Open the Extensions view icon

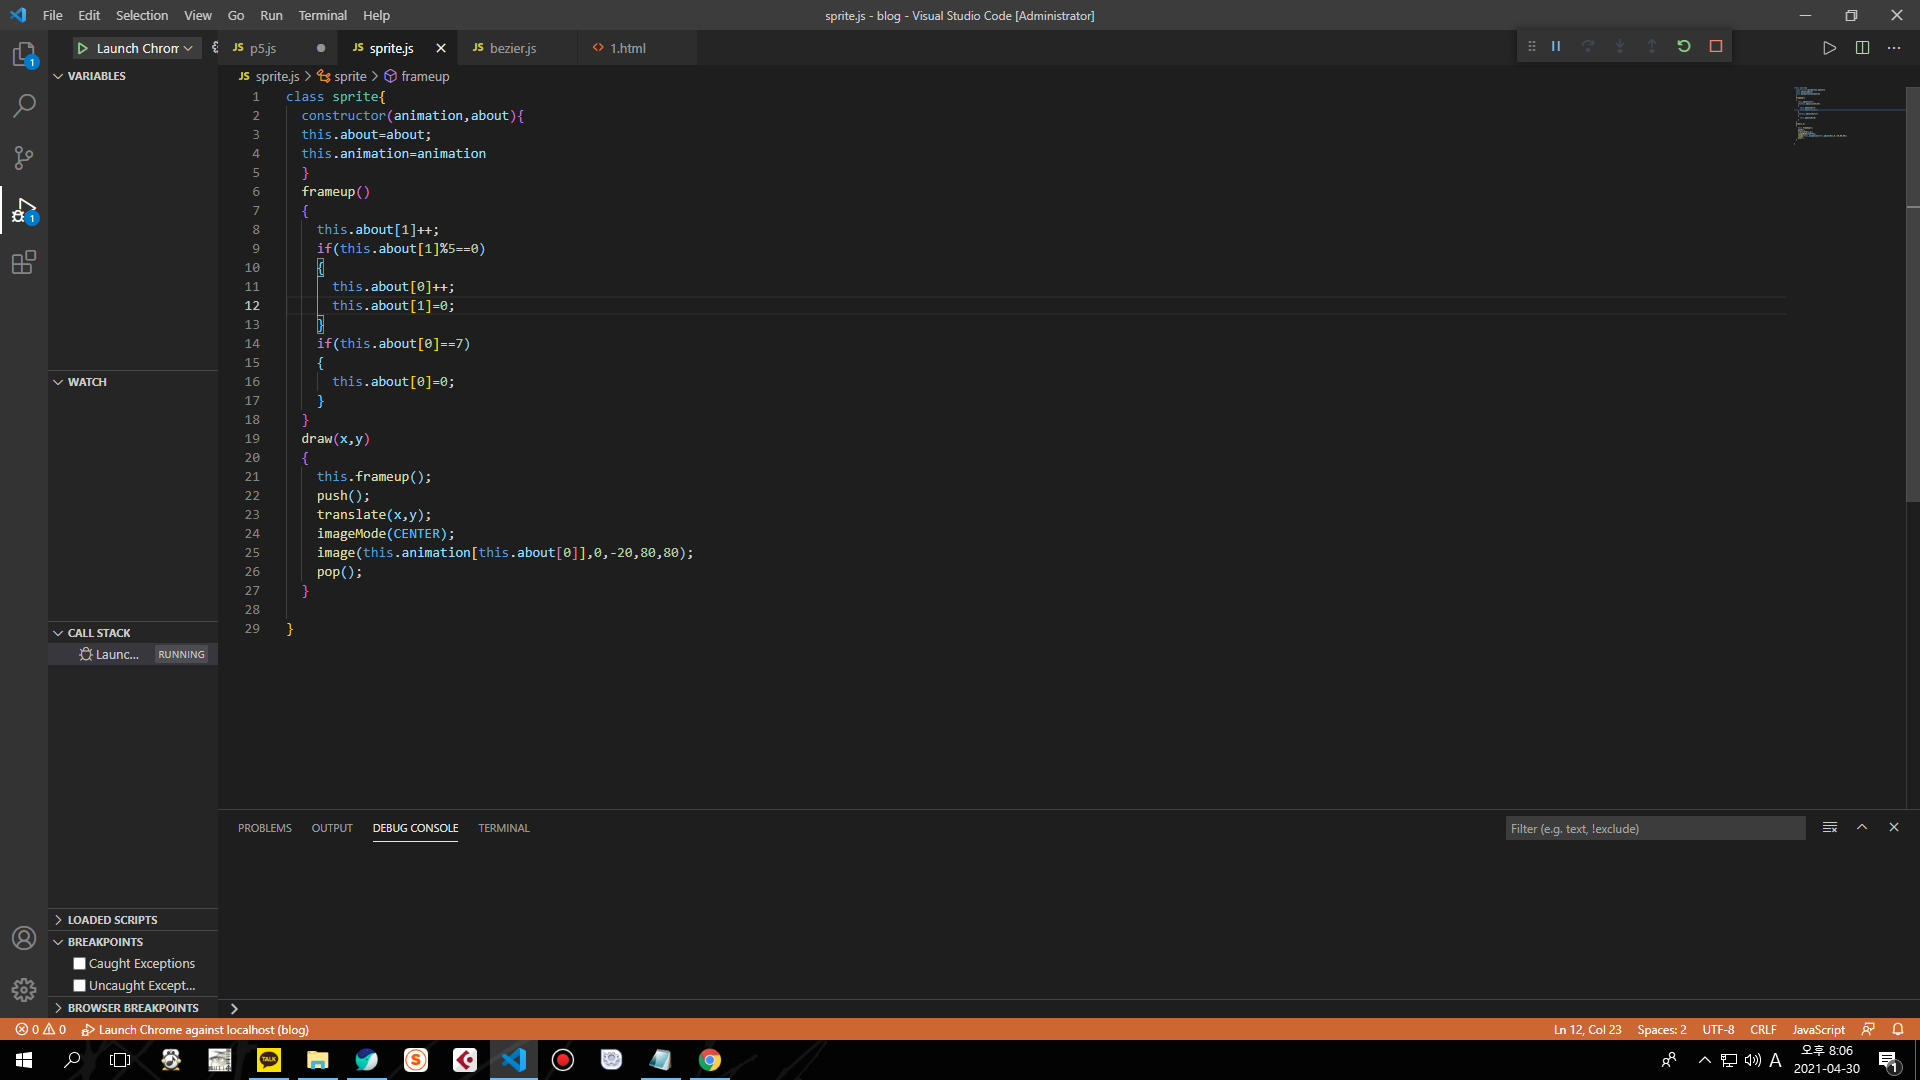click(x=24, y=263)
